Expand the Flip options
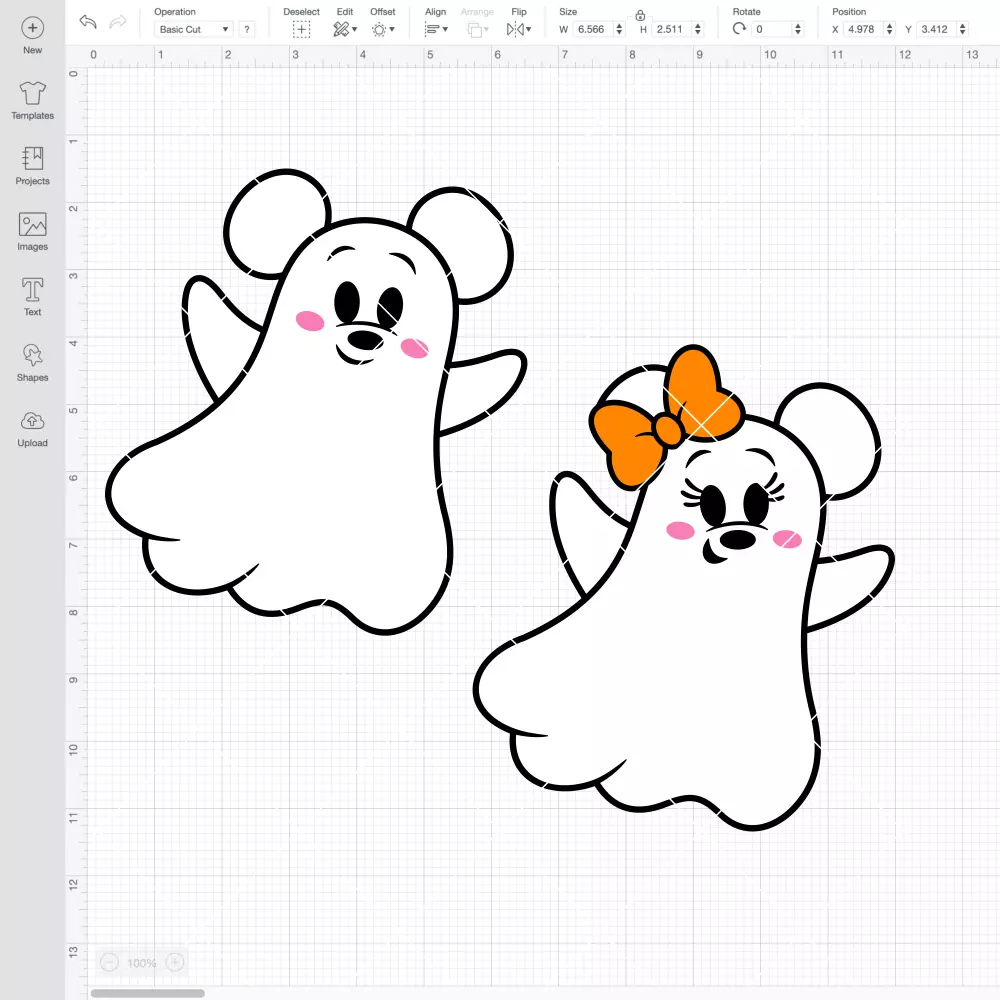This screenshot has width=1000, height=1000. (518, 29)
